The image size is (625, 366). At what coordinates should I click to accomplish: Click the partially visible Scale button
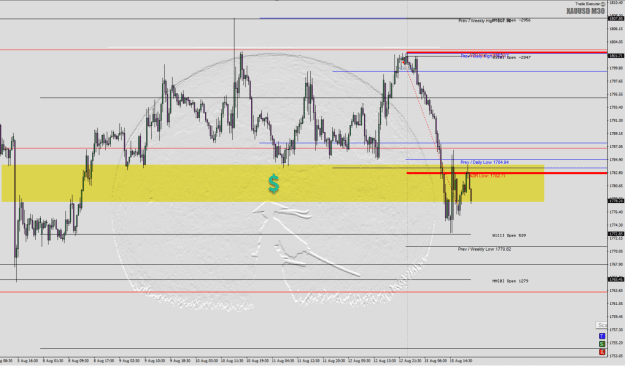[x=601, y=325]
